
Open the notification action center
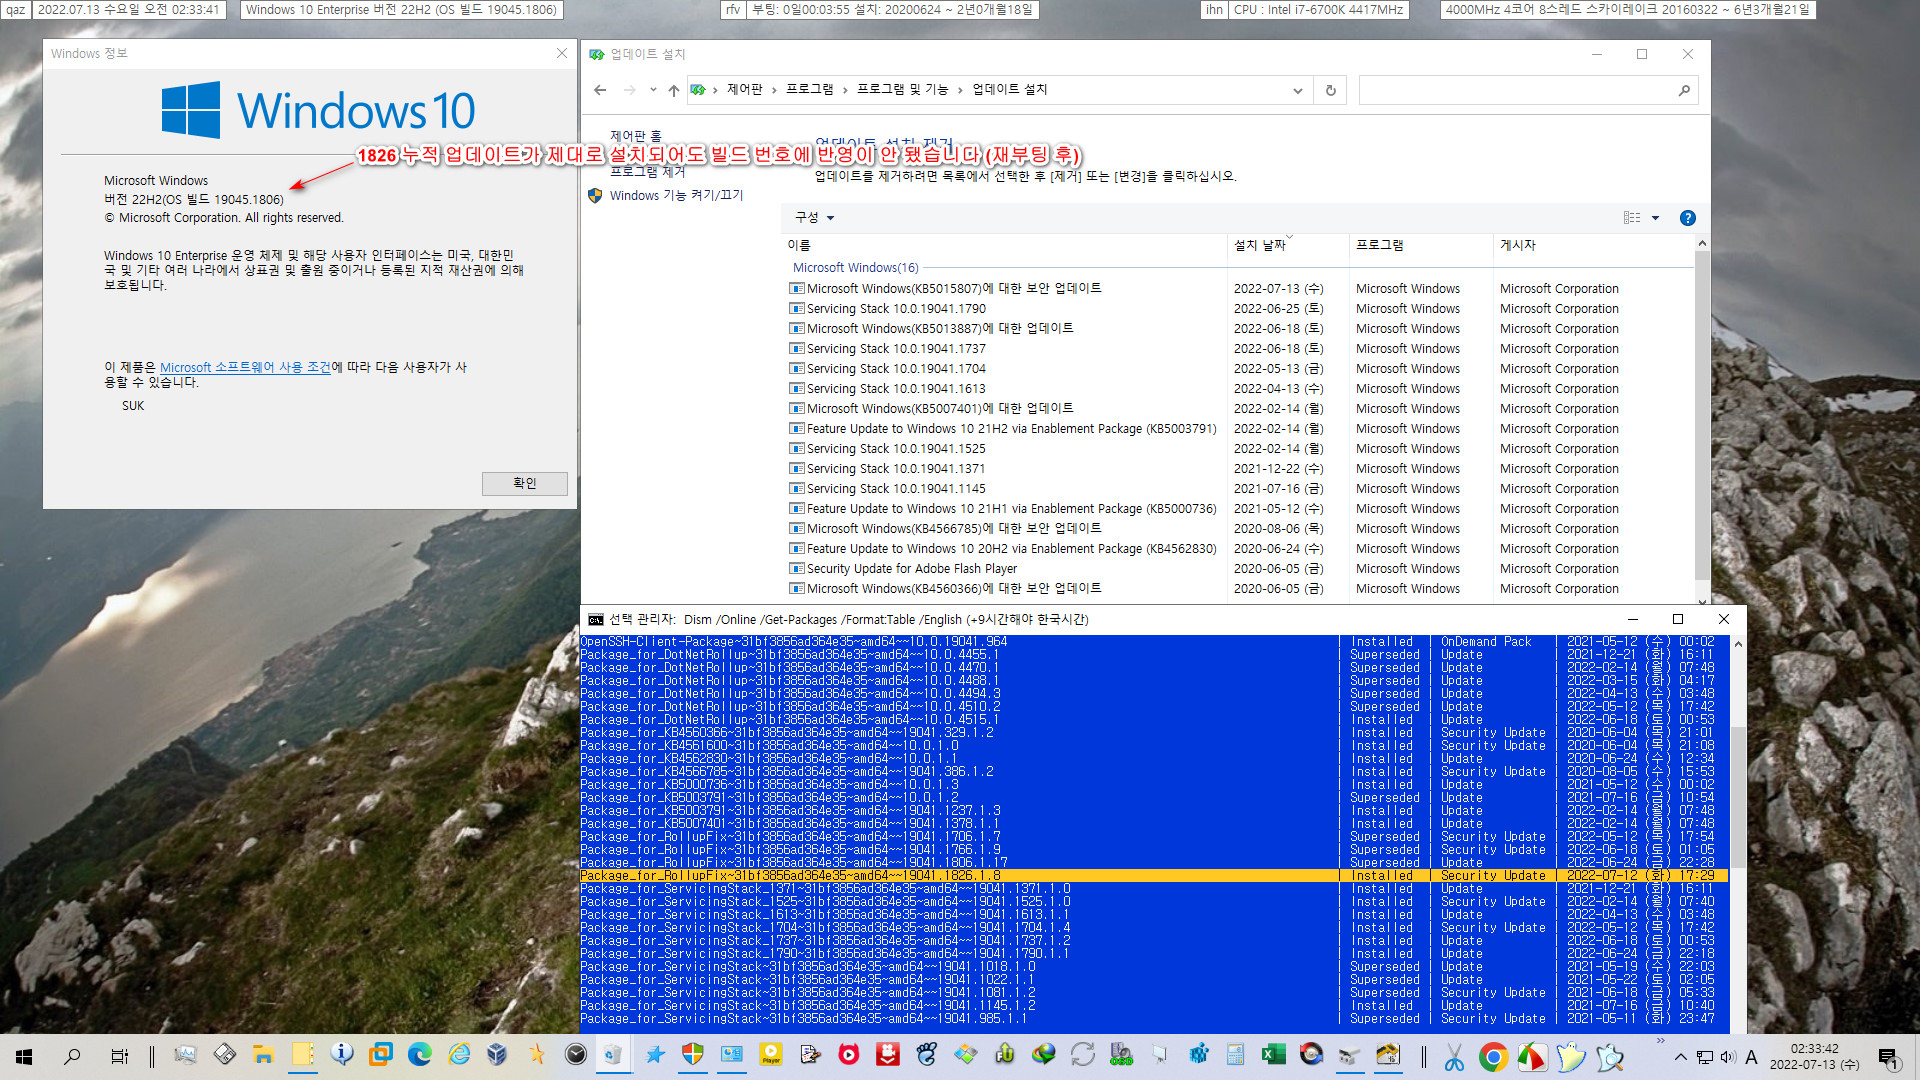click(x=1888, y=1057)
